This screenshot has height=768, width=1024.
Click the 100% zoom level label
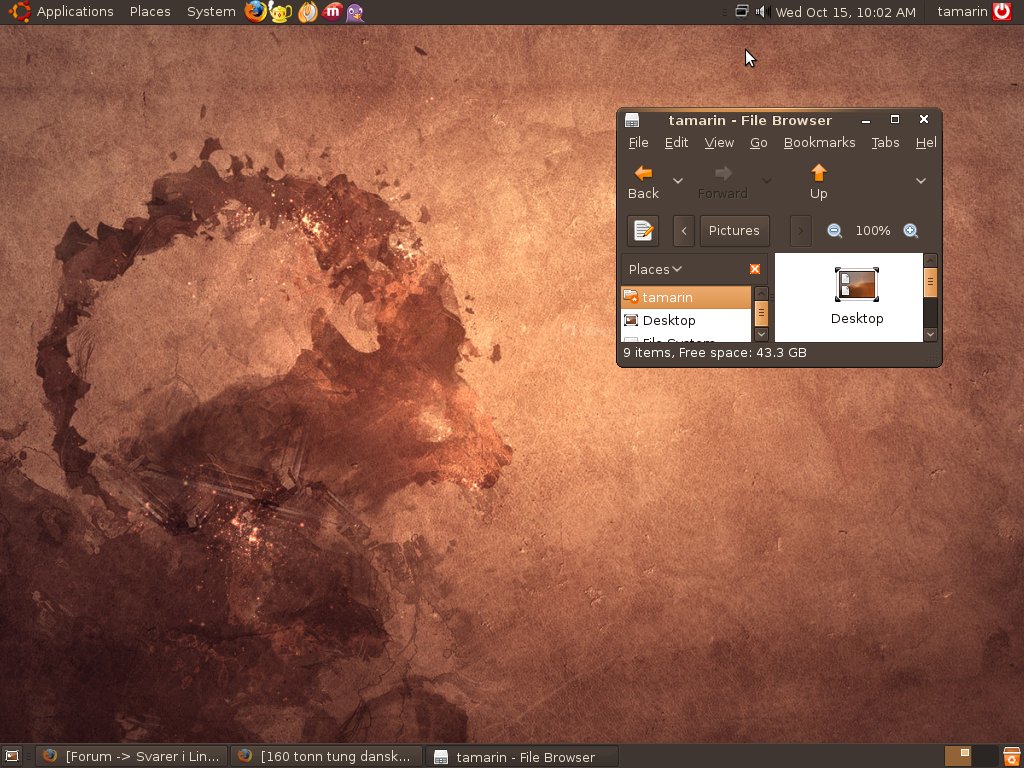coord(872,231)
